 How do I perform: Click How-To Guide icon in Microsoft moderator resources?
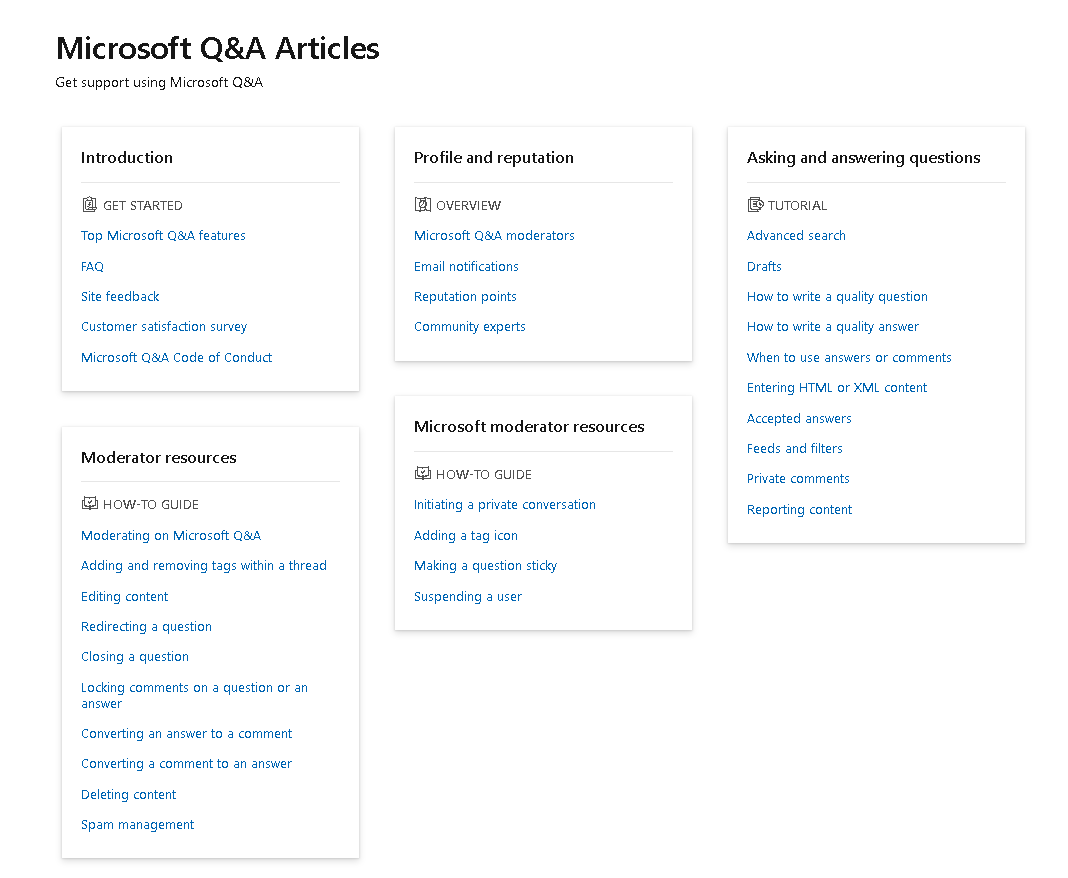point(422,474)
